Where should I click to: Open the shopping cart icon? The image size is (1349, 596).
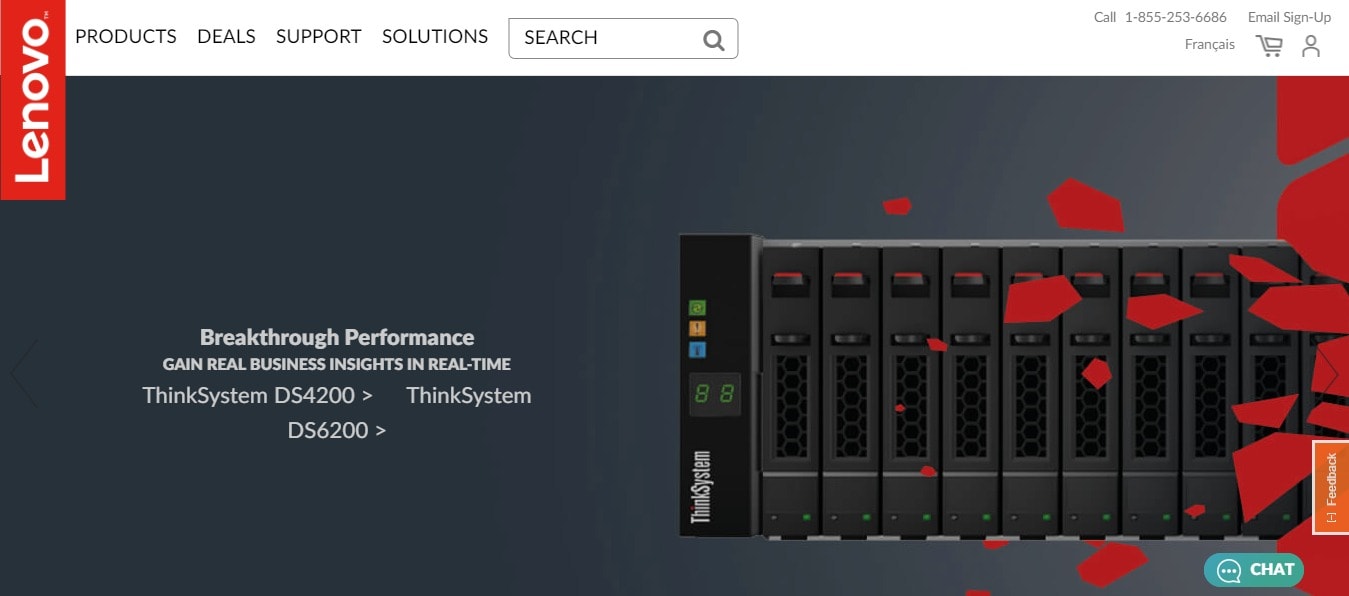[x=1269, y=46]
